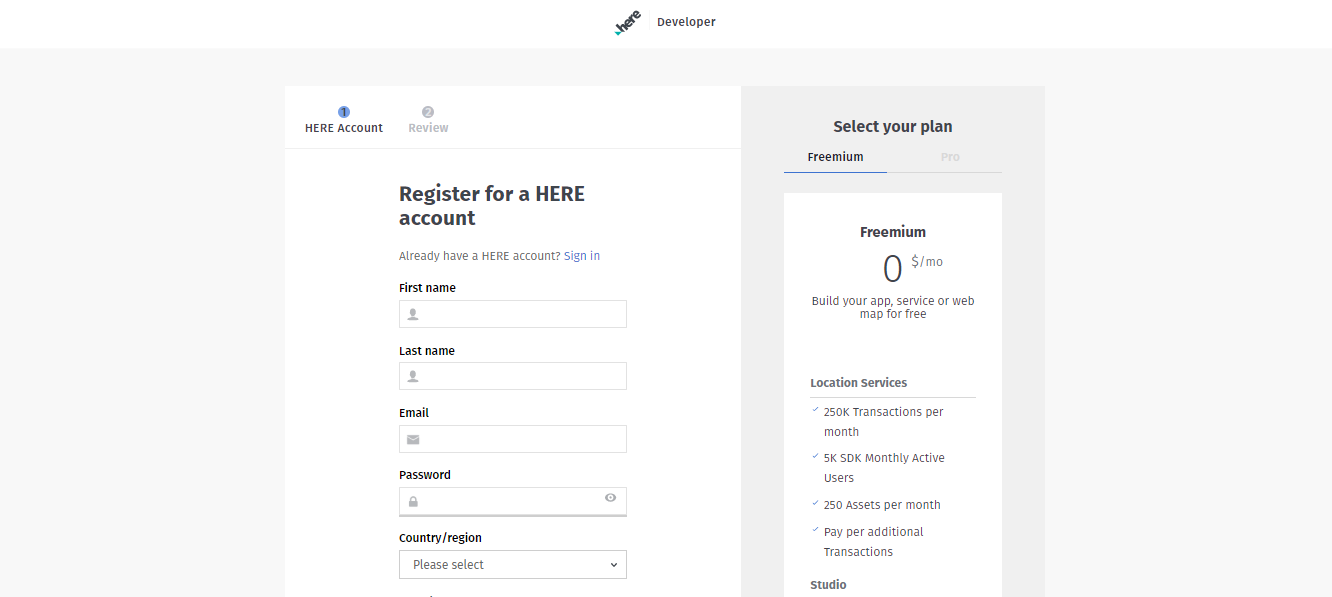Click person icon in First name field

coord(413,314)
